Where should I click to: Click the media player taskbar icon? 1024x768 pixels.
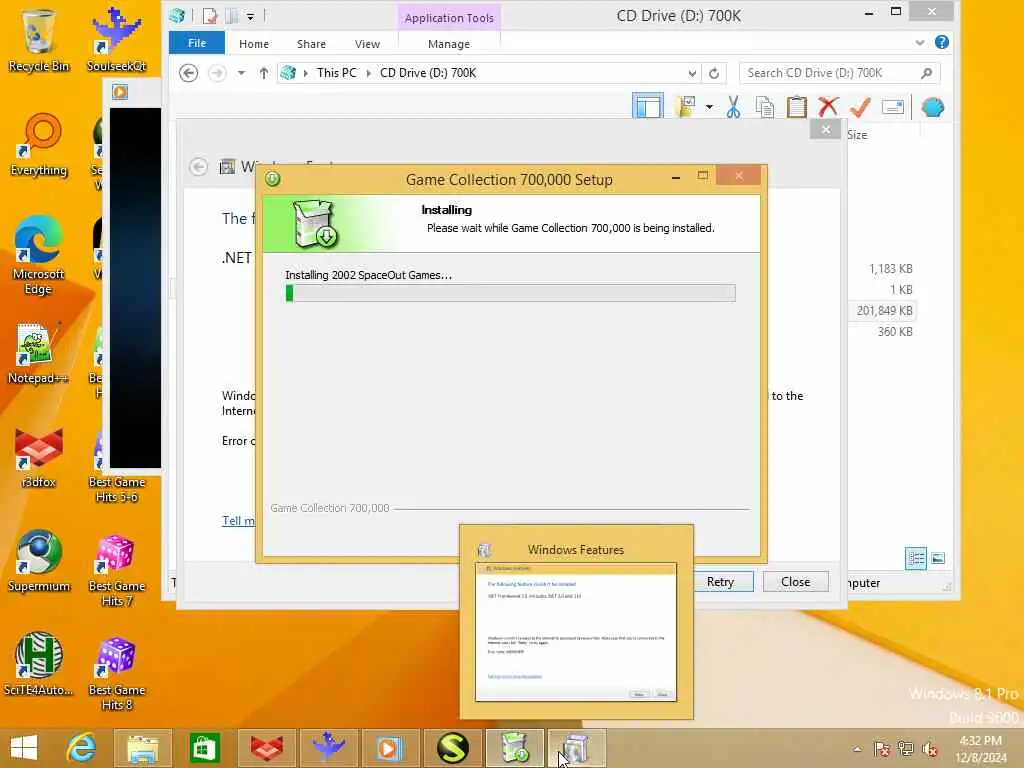click(389, 748)
